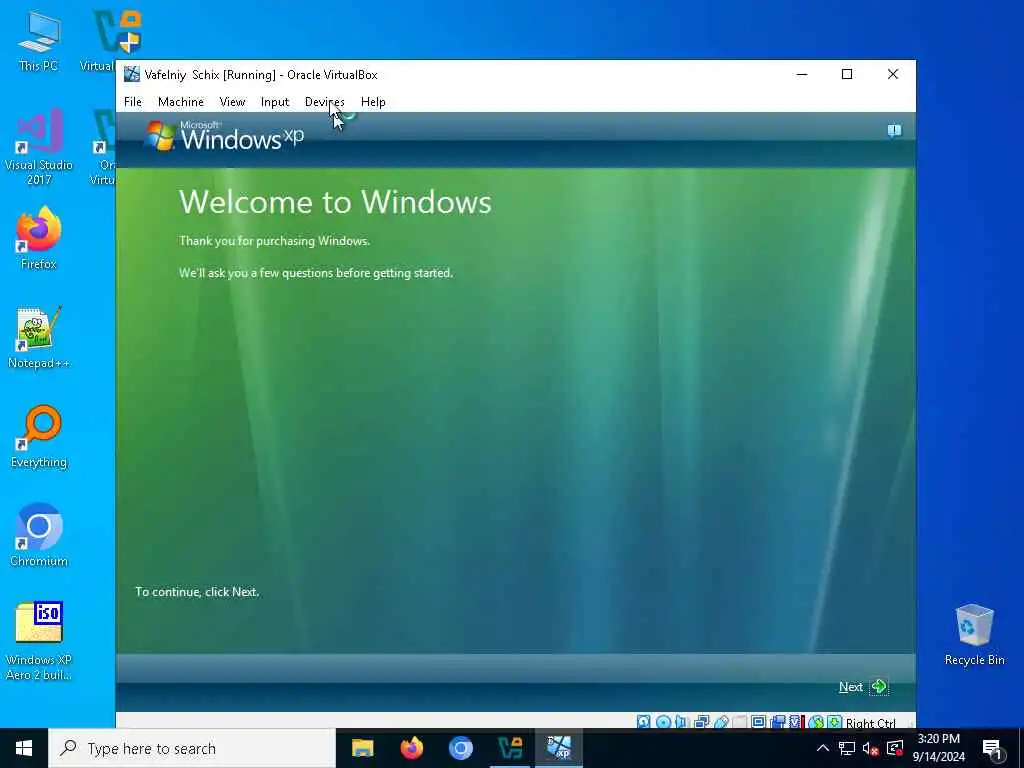Image resolution: width=1024 pixels, height=768 pixels.
Task: Click the help icon in Windows XP setup header
Action: (x=894, y=131)
